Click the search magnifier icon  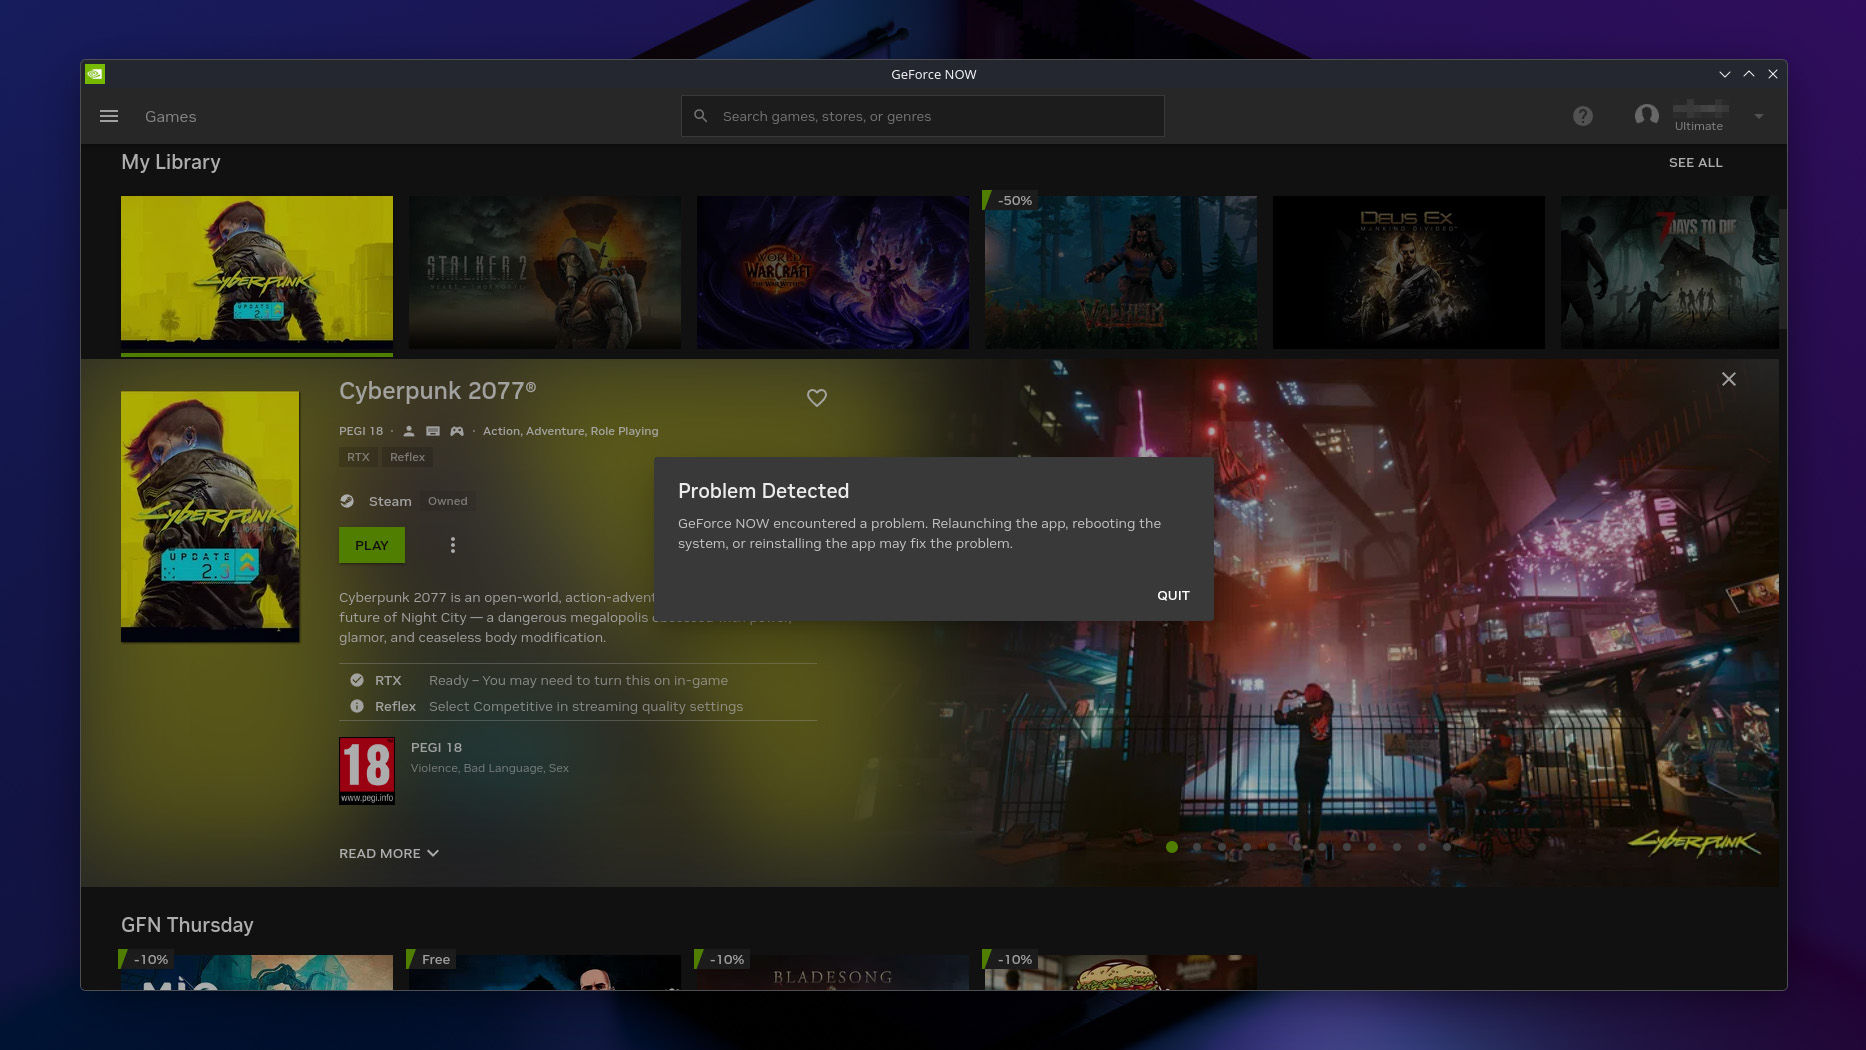click(701, 116)
